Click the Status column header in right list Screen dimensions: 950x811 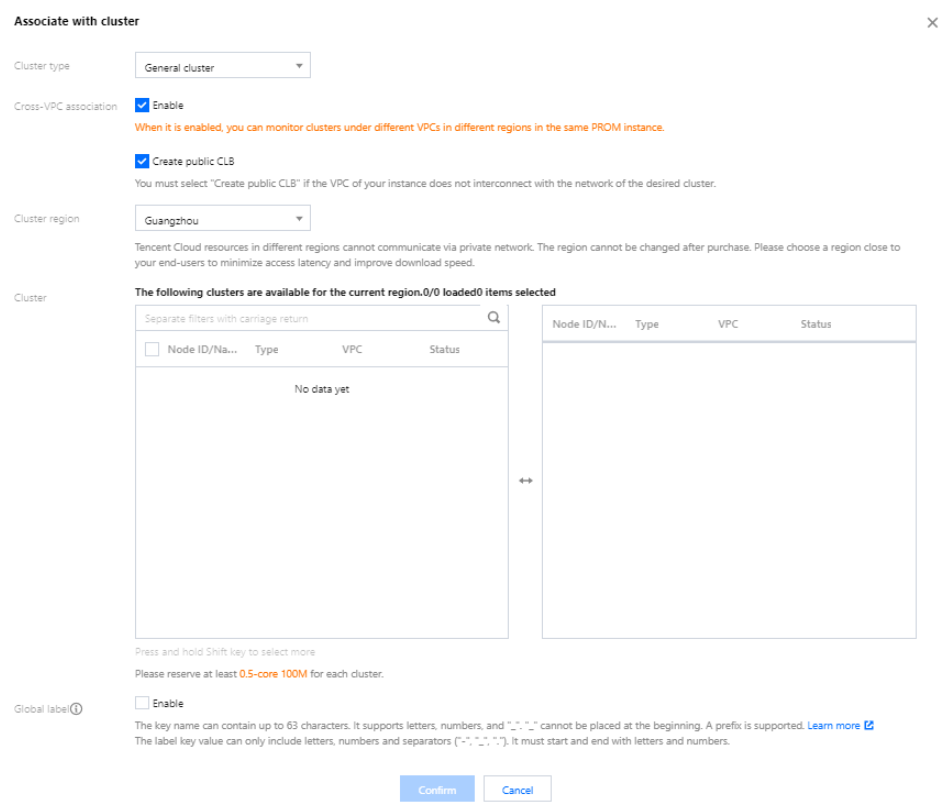816,324
